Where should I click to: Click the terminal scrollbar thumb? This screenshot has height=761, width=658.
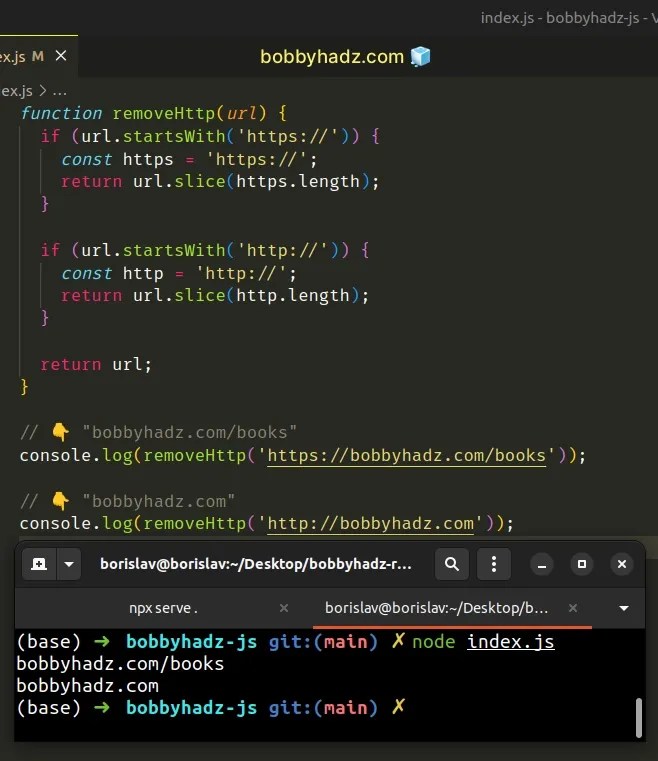639,718
